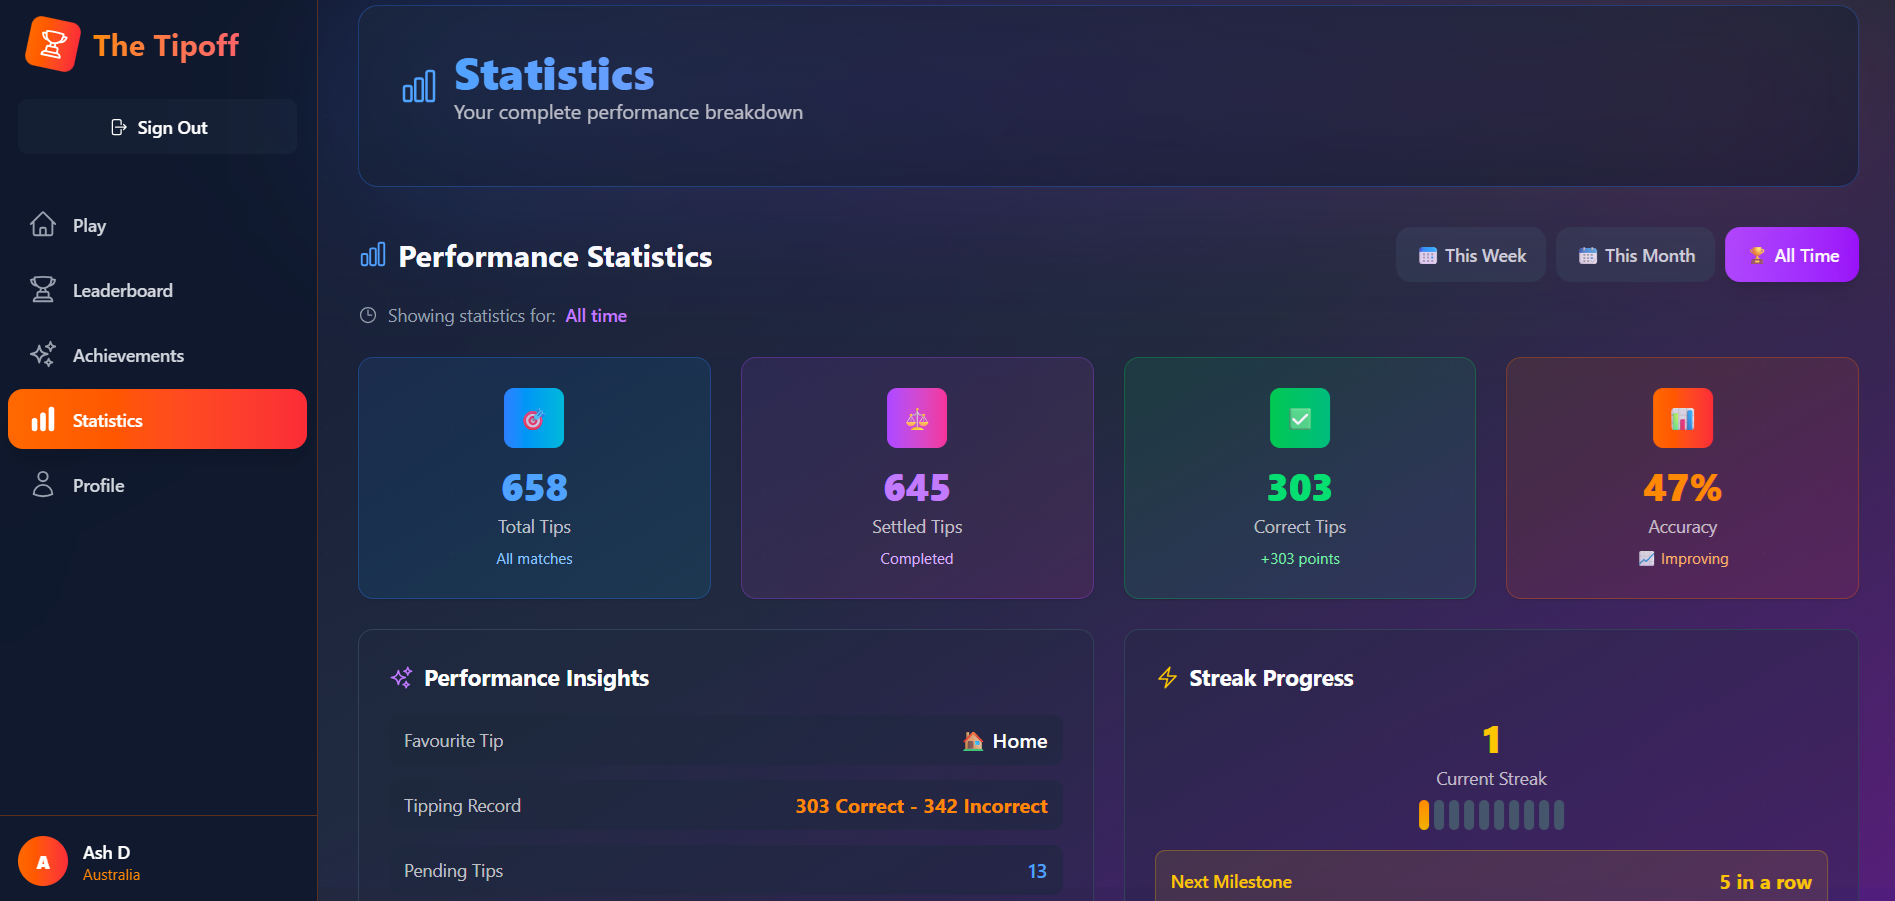Click the green checkmark icon above Correct Tips
Image resolution: width=1895 pixels, height=901 pixels.
tap(1299, 418)
